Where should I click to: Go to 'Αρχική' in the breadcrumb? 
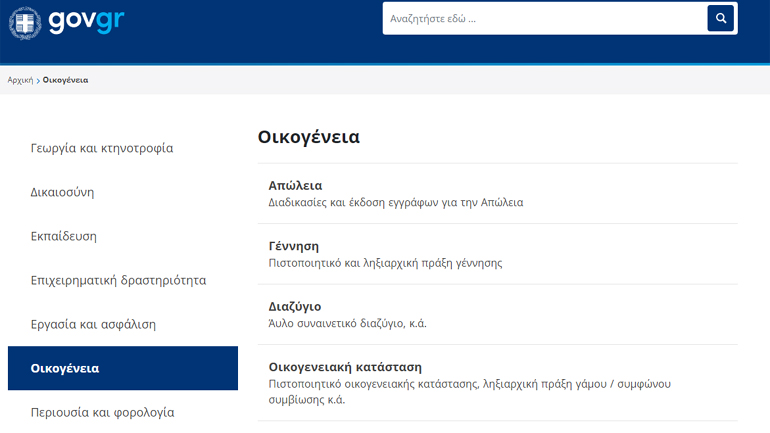(20, 80)
